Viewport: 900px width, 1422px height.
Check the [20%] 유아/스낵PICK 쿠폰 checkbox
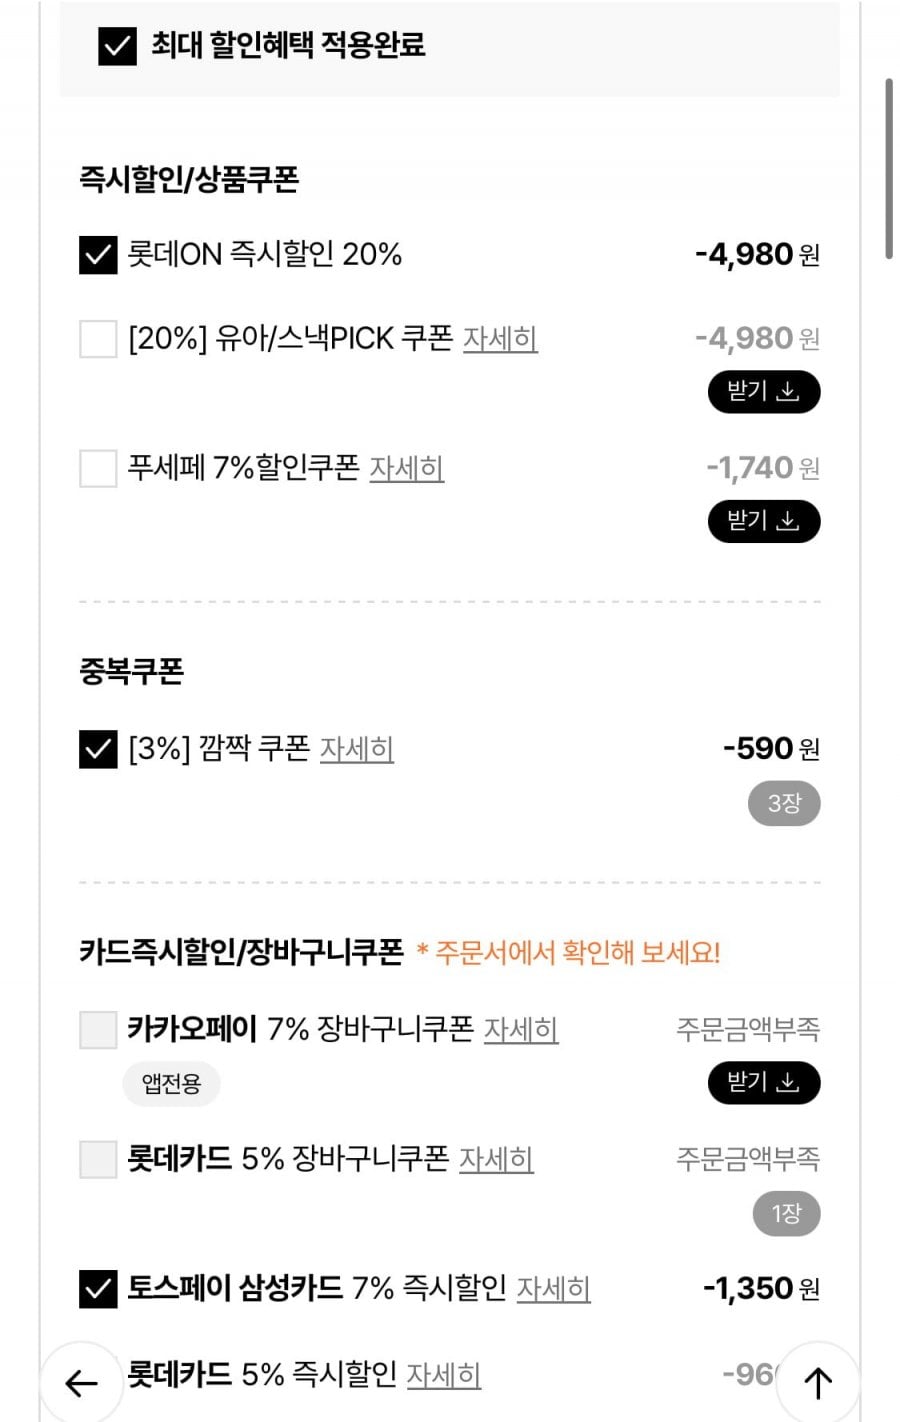coord(98,339)
